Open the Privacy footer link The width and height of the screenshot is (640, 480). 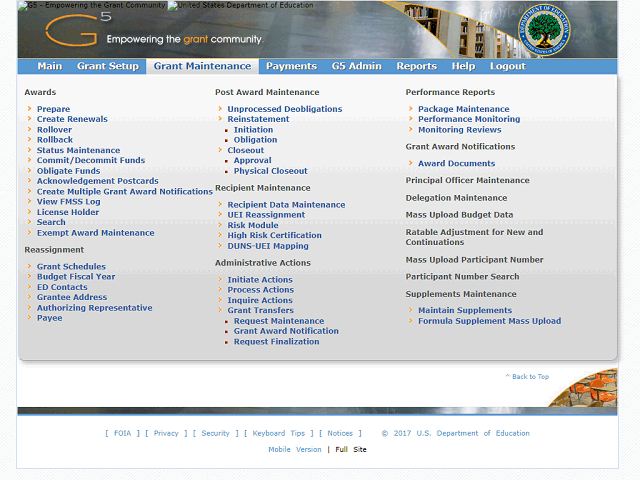tap(166, 433)
